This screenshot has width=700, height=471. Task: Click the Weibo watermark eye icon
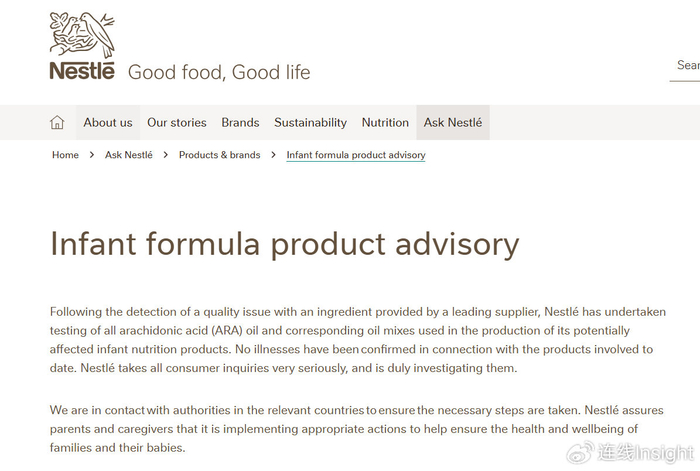point(581,453)
